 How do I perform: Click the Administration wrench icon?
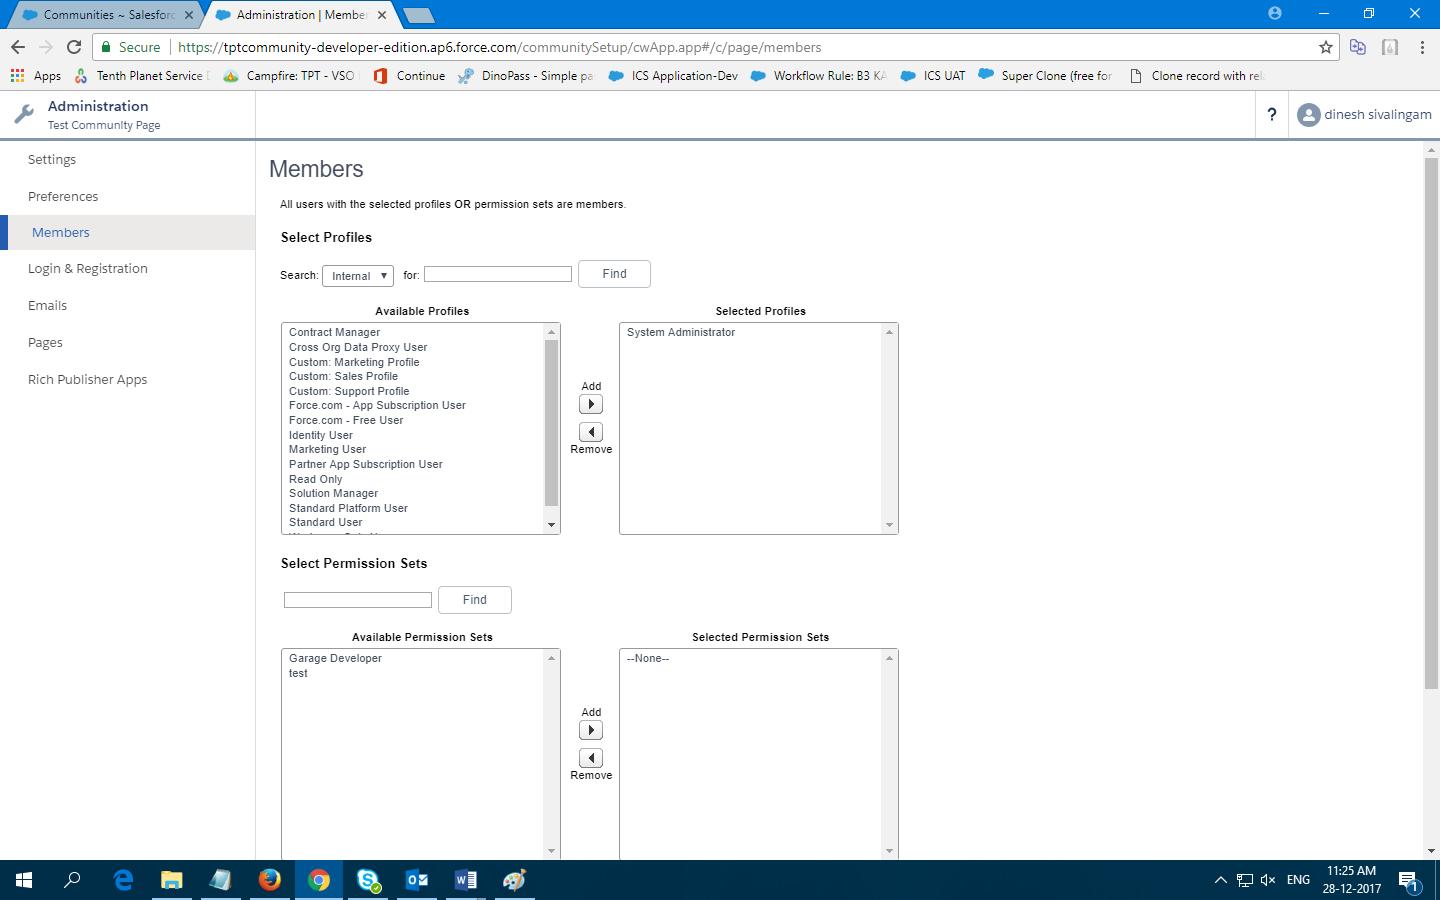(24, 114)
